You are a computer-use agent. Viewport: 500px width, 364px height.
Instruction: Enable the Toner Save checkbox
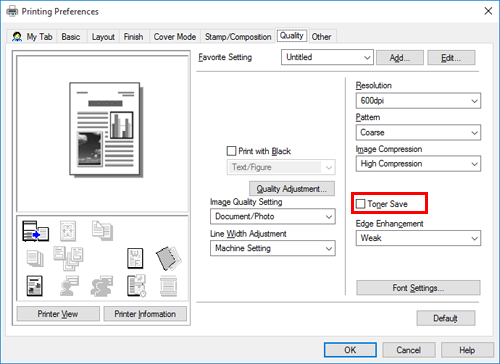click(x=361, y=204)
